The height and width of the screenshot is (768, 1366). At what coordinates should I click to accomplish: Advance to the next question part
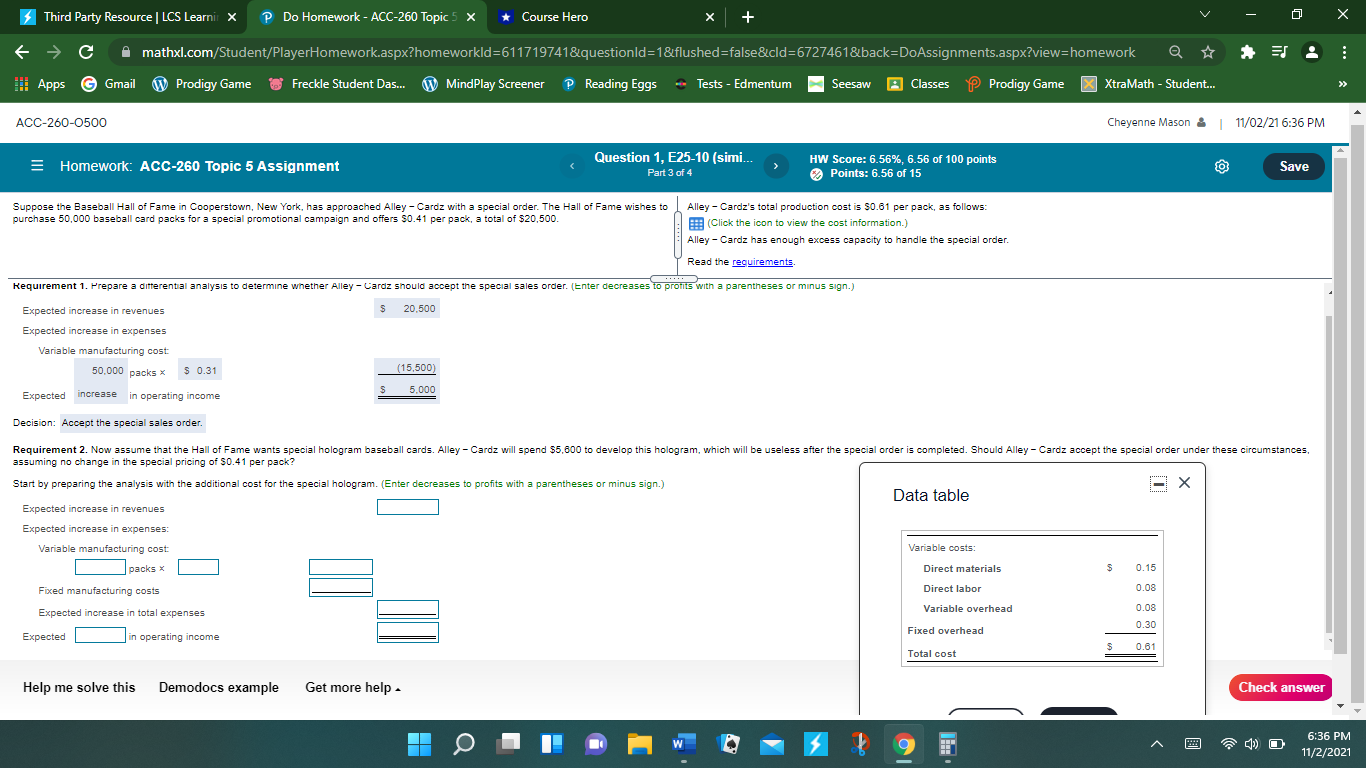pyautogui.click(x=775, y=166)
